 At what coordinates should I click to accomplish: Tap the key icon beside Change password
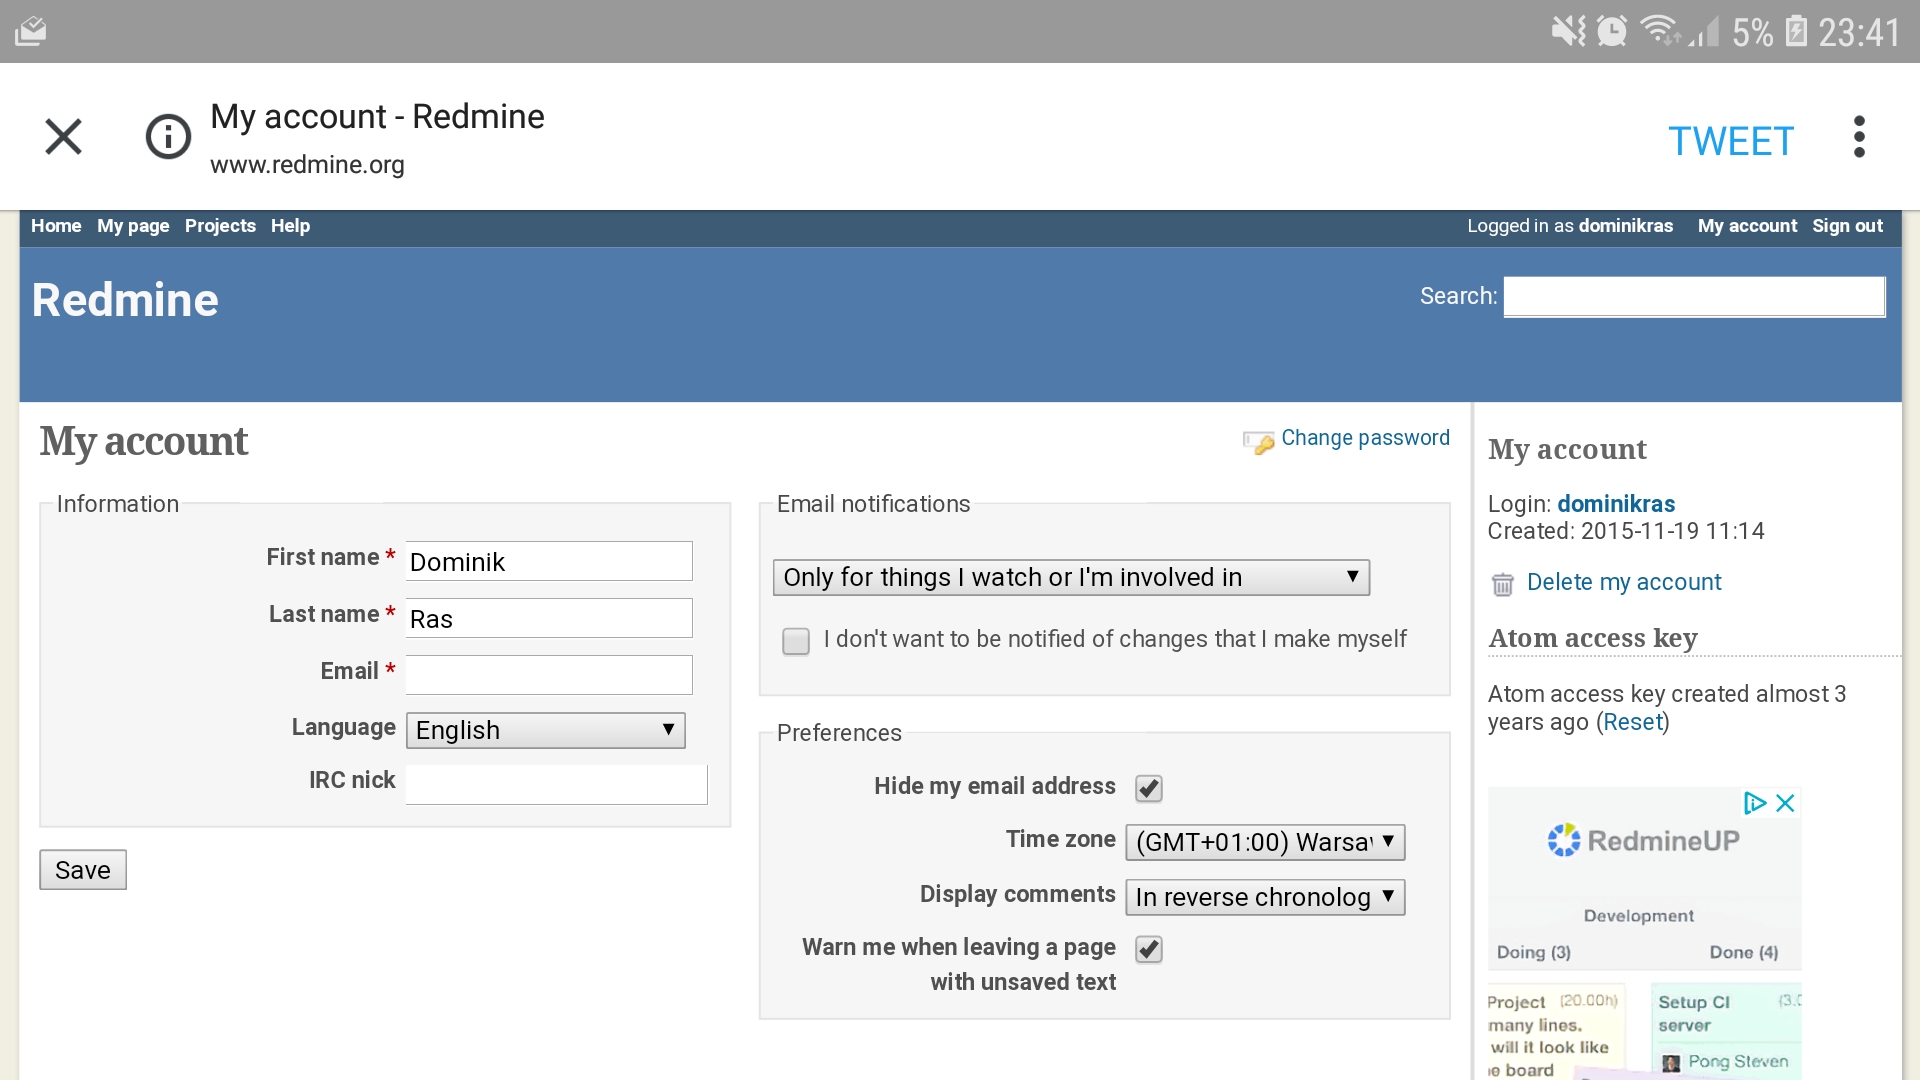pyautogui.click(x=1258, y=441)
